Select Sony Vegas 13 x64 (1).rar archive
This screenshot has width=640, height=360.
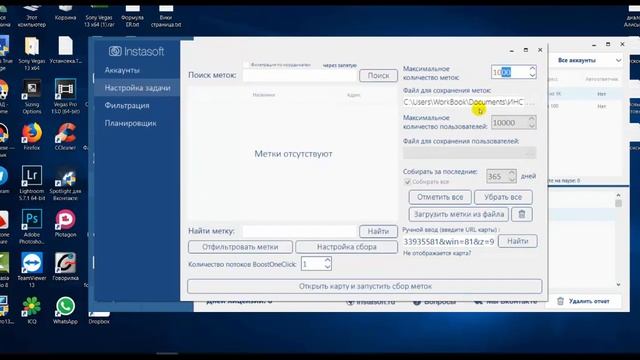pos(99,16)
